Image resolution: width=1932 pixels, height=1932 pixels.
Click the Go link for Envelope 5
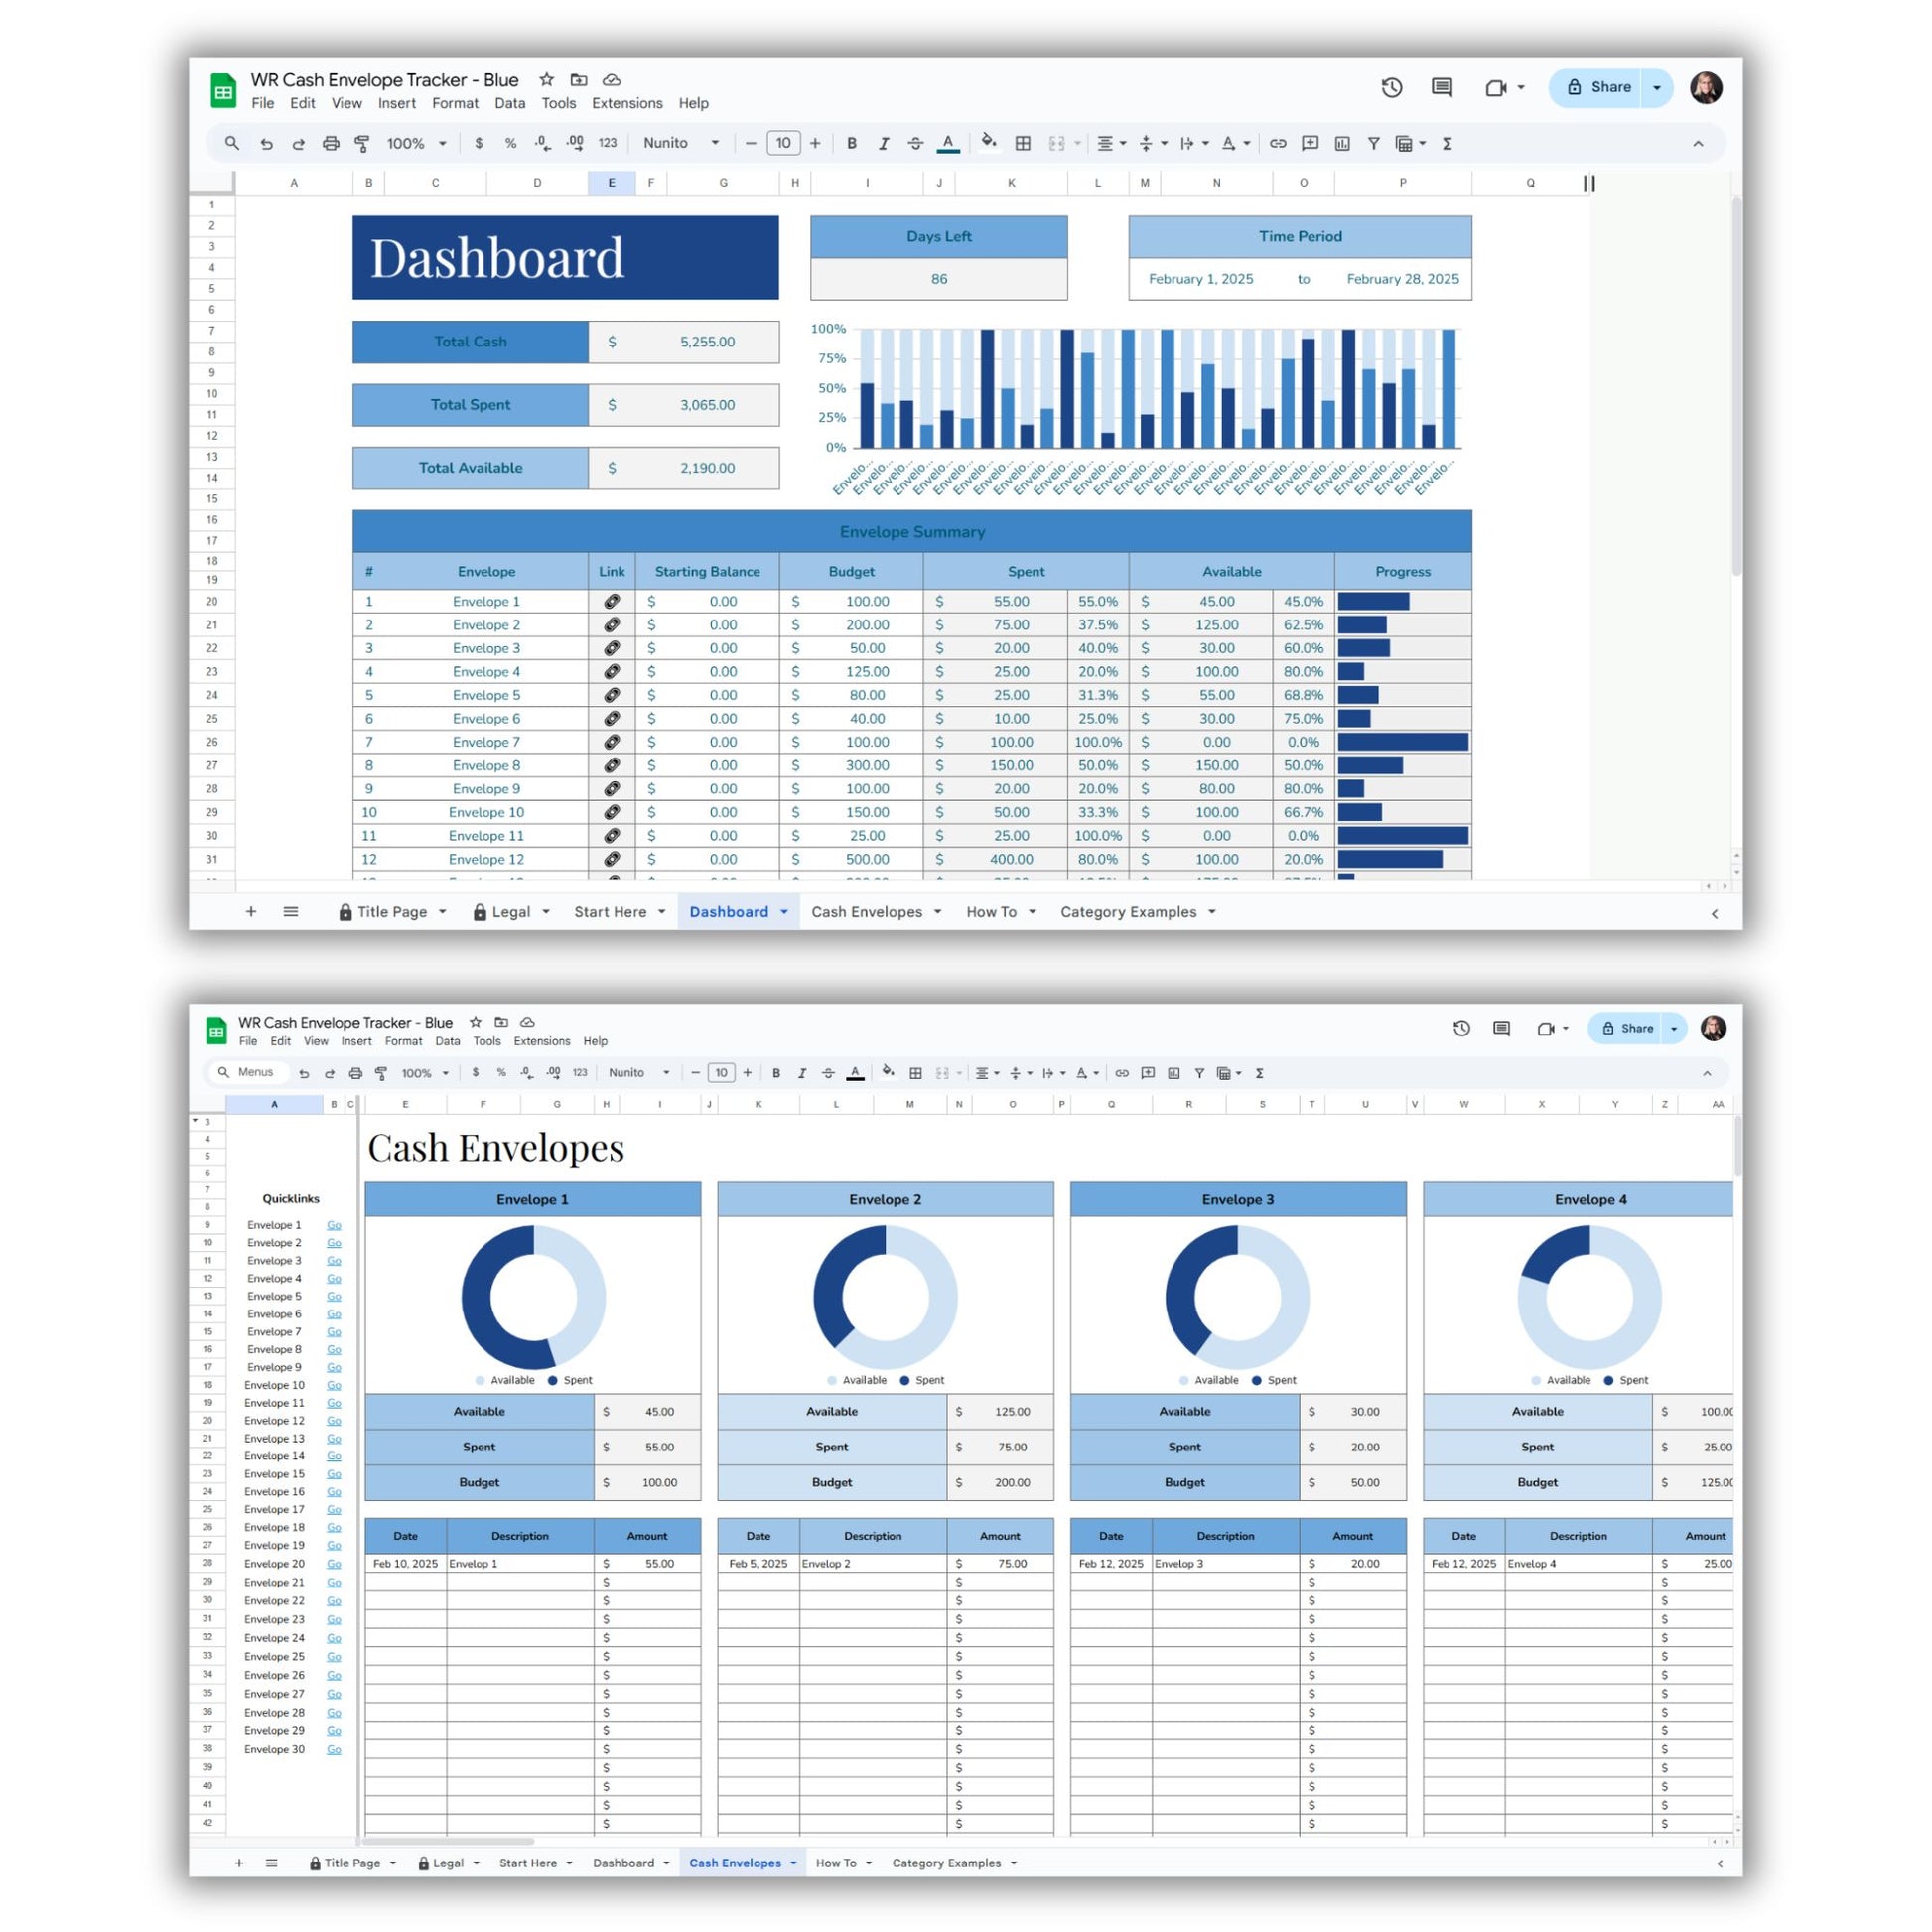pos(334,1296)
